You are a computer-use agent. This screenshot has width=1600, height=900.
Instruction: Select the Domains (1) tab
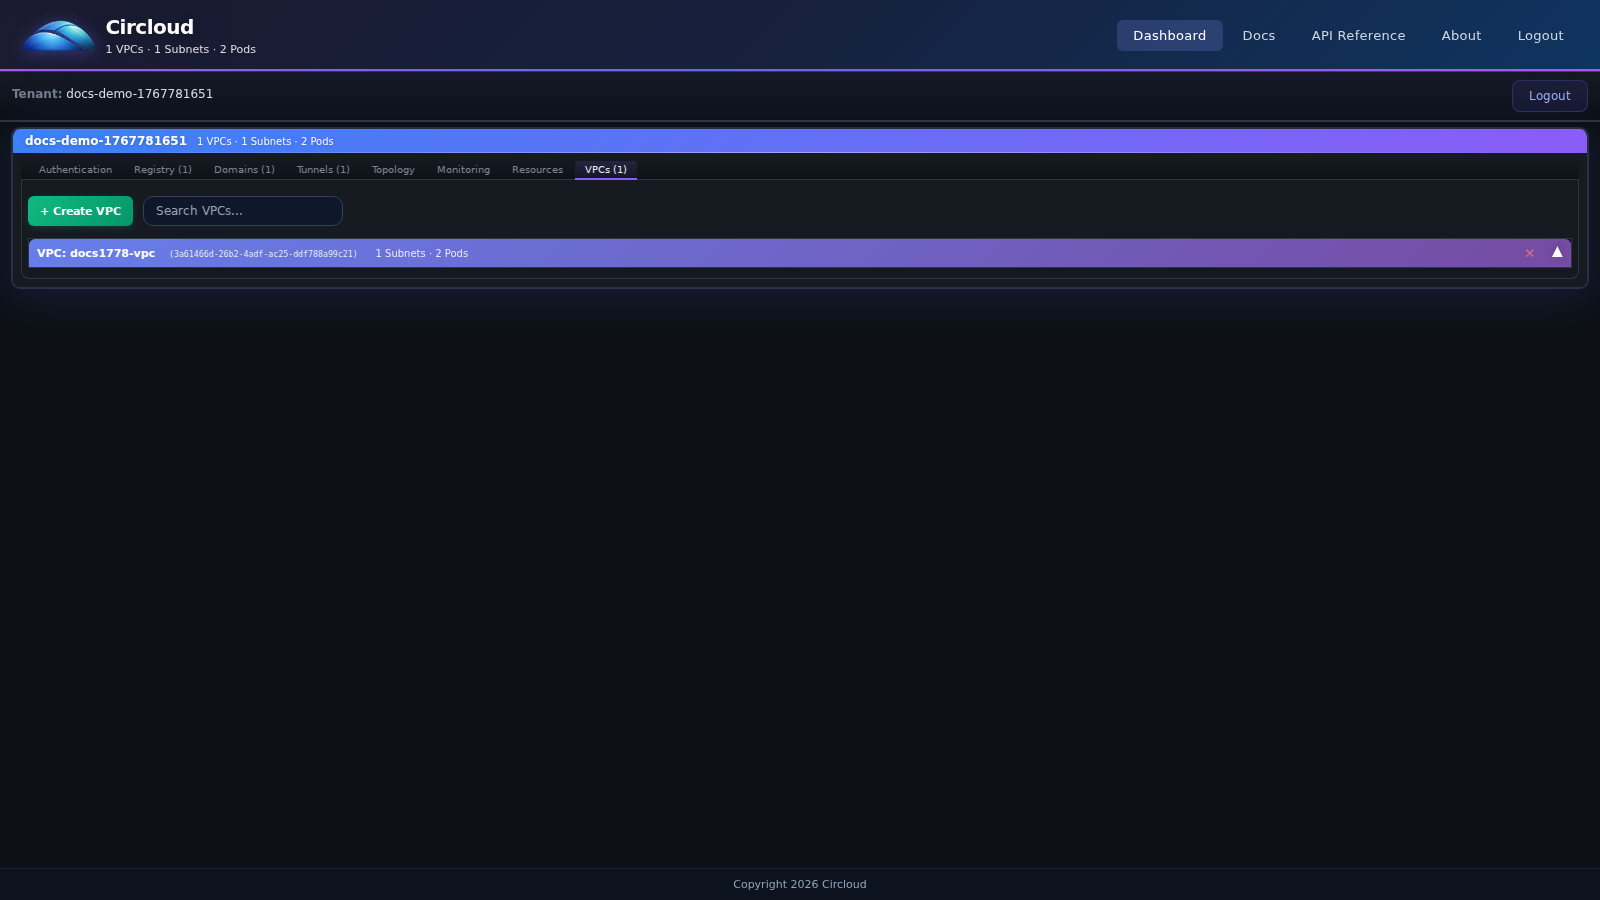point(244,170)
